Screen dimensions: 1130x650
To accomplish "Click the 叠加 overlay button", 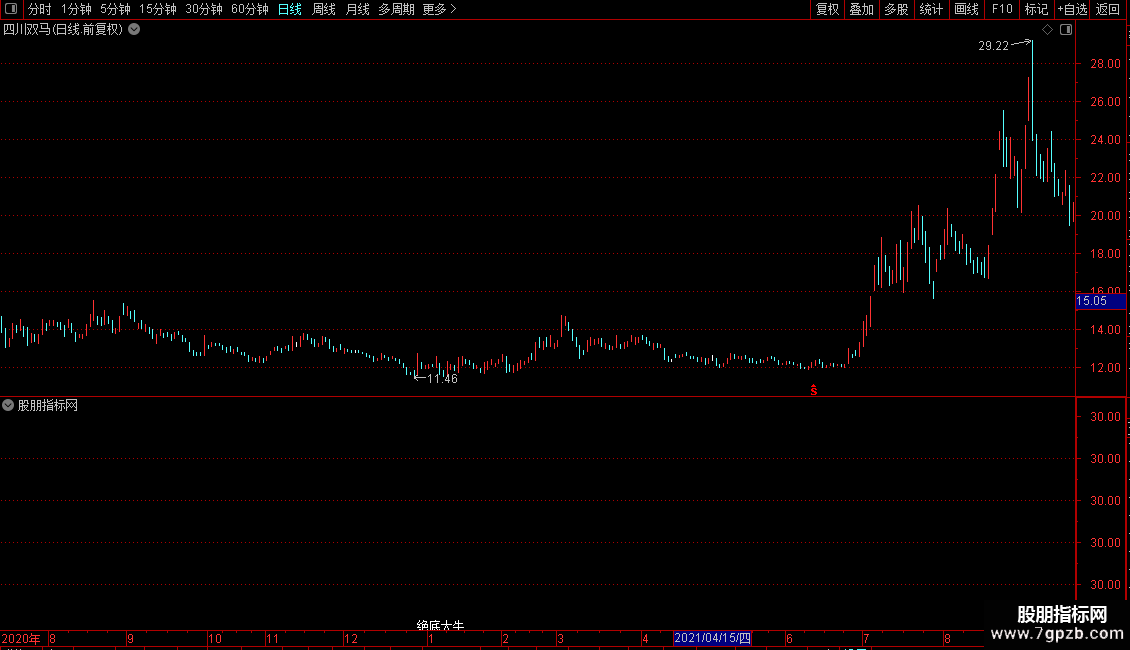I will [x=862, y=9].
